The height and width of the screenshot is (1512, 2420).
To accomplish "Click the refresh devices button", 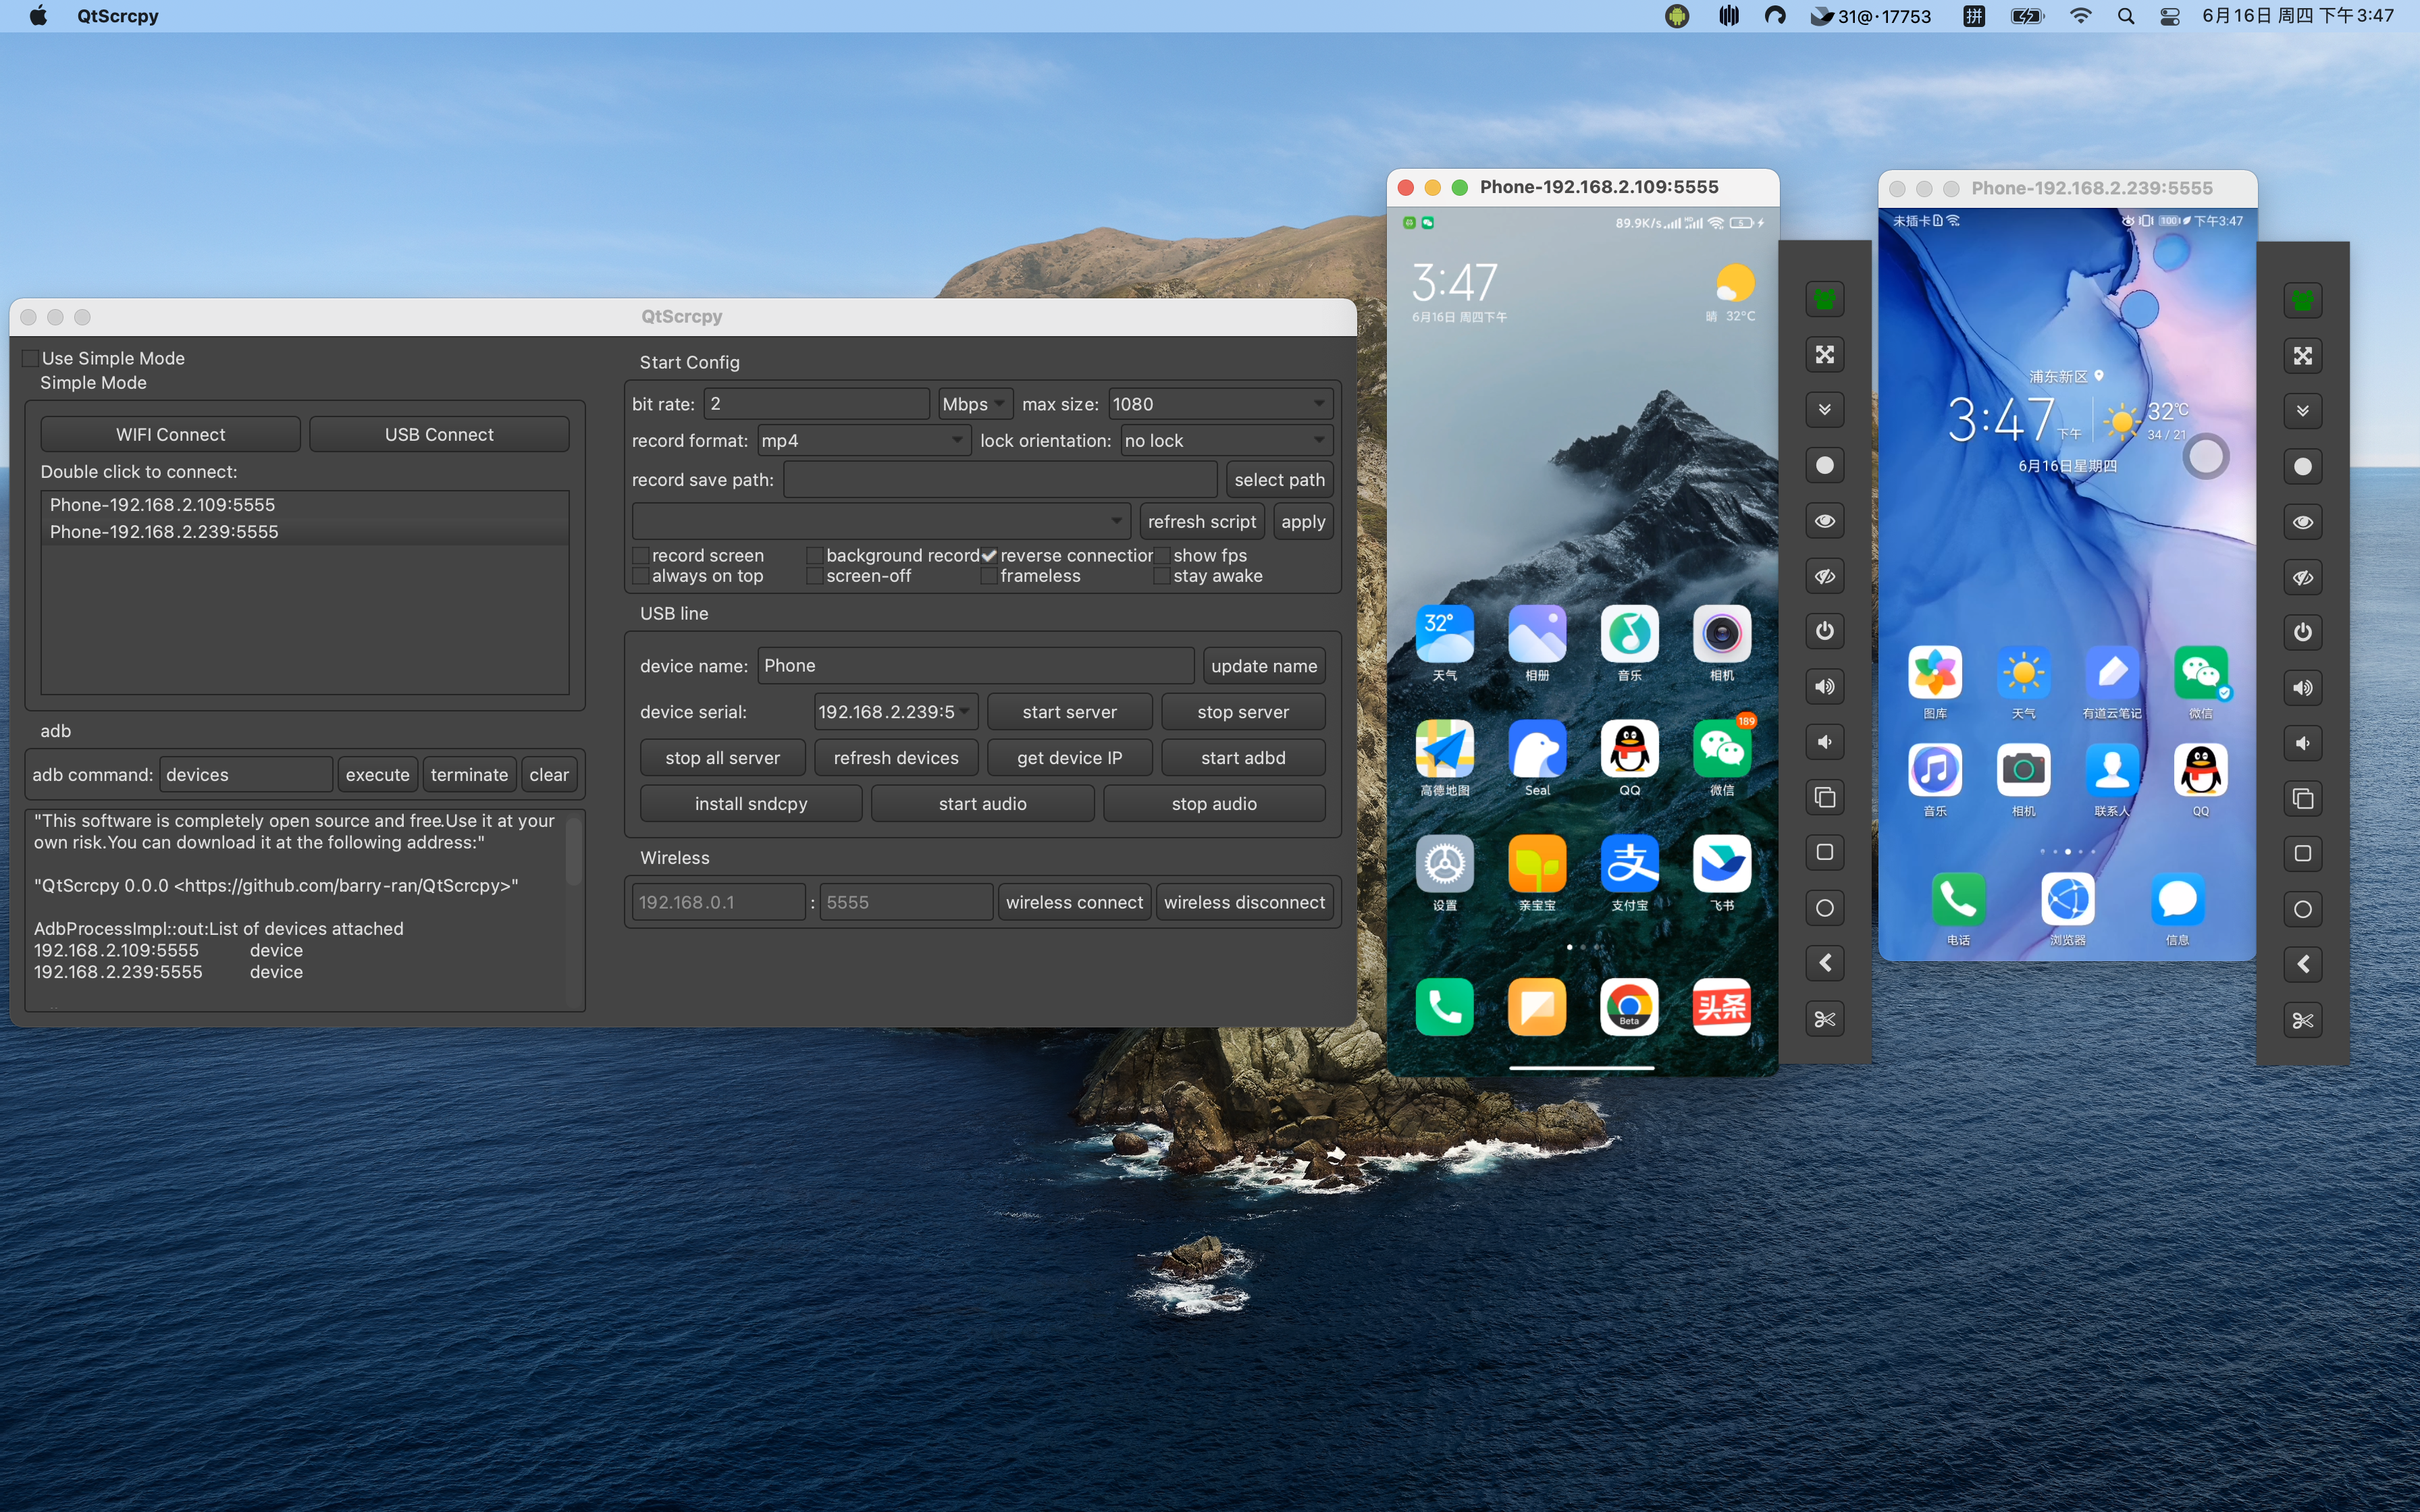I will pyautogui.click(x=895, y=756).
